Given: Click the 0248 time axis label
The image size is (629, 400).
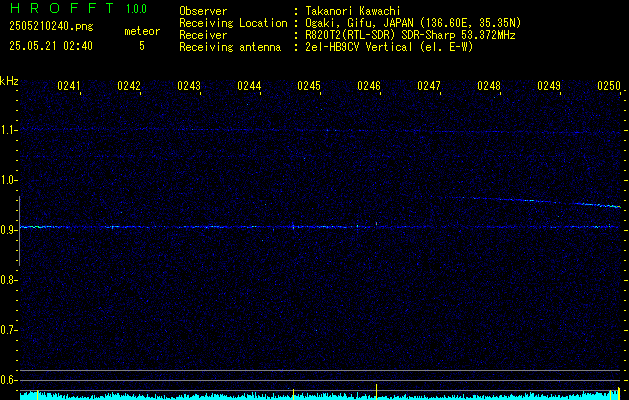Looking at the screenshot, I should [x=489, y=86].
